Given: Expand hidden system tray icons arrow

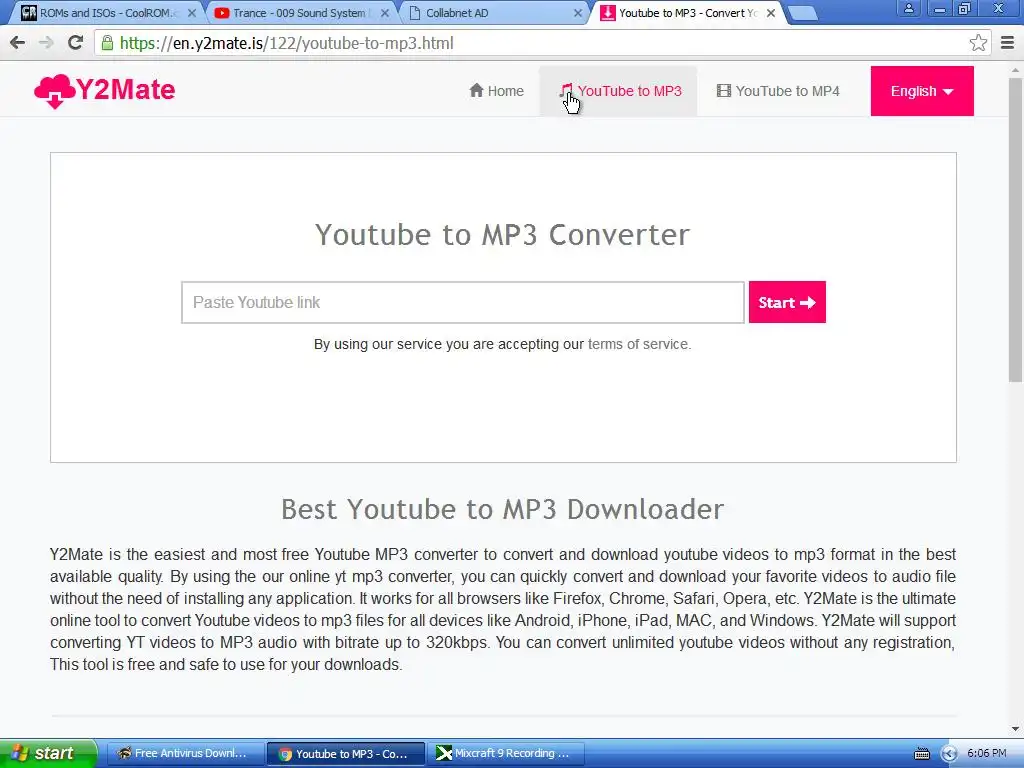Looking at the screenshot, I should [x=949, y=754].
